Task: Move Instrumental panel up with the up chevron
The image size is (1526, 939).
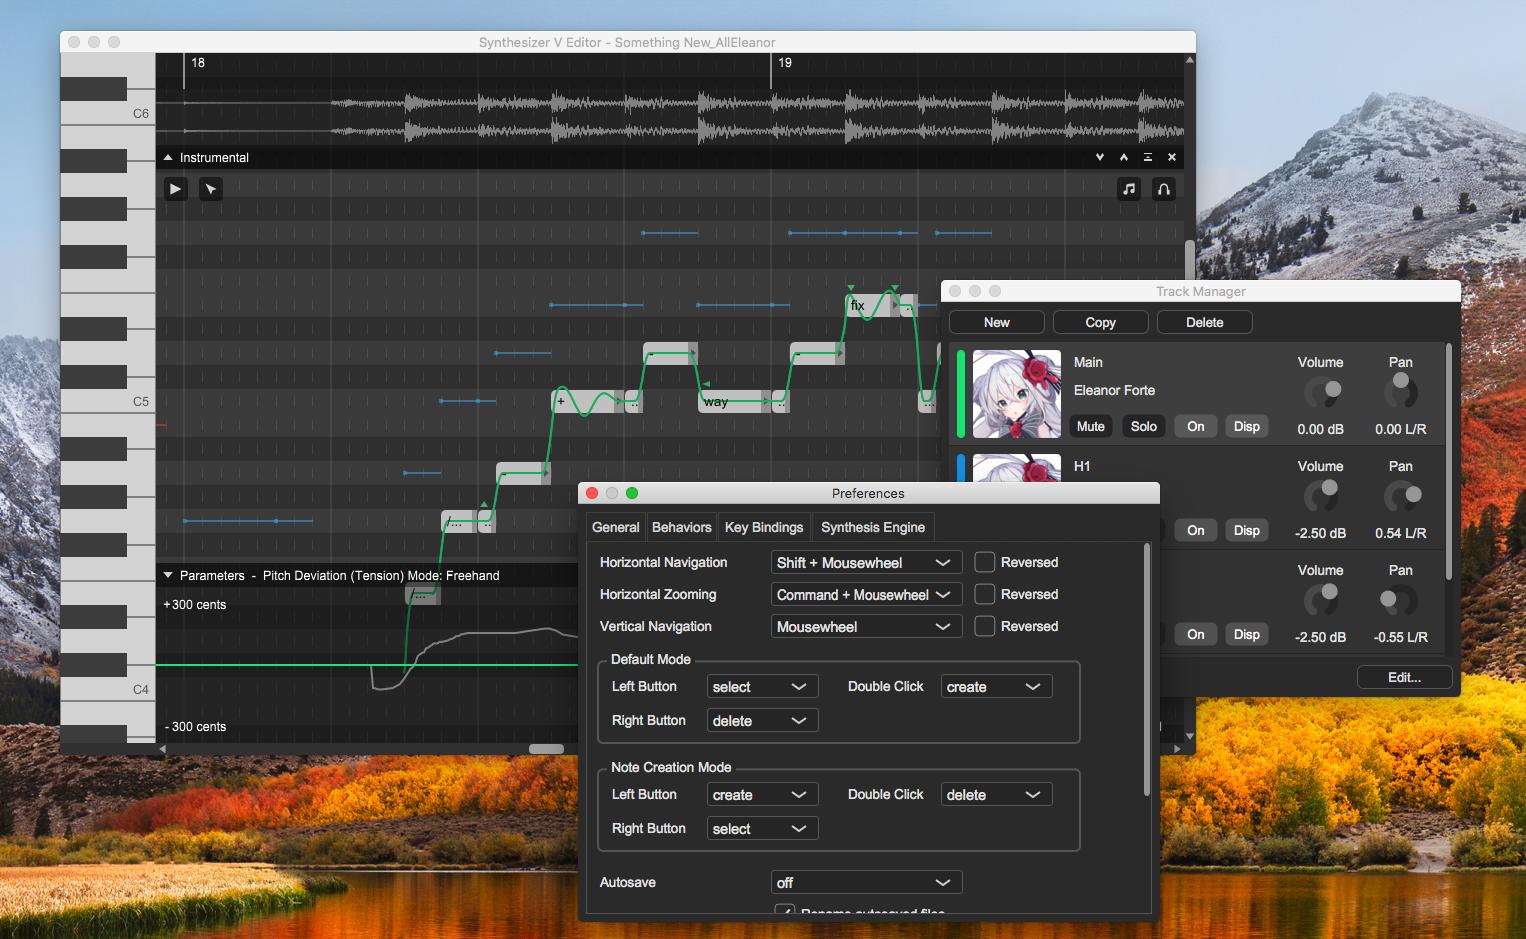Action: (x=1124, y=157)
